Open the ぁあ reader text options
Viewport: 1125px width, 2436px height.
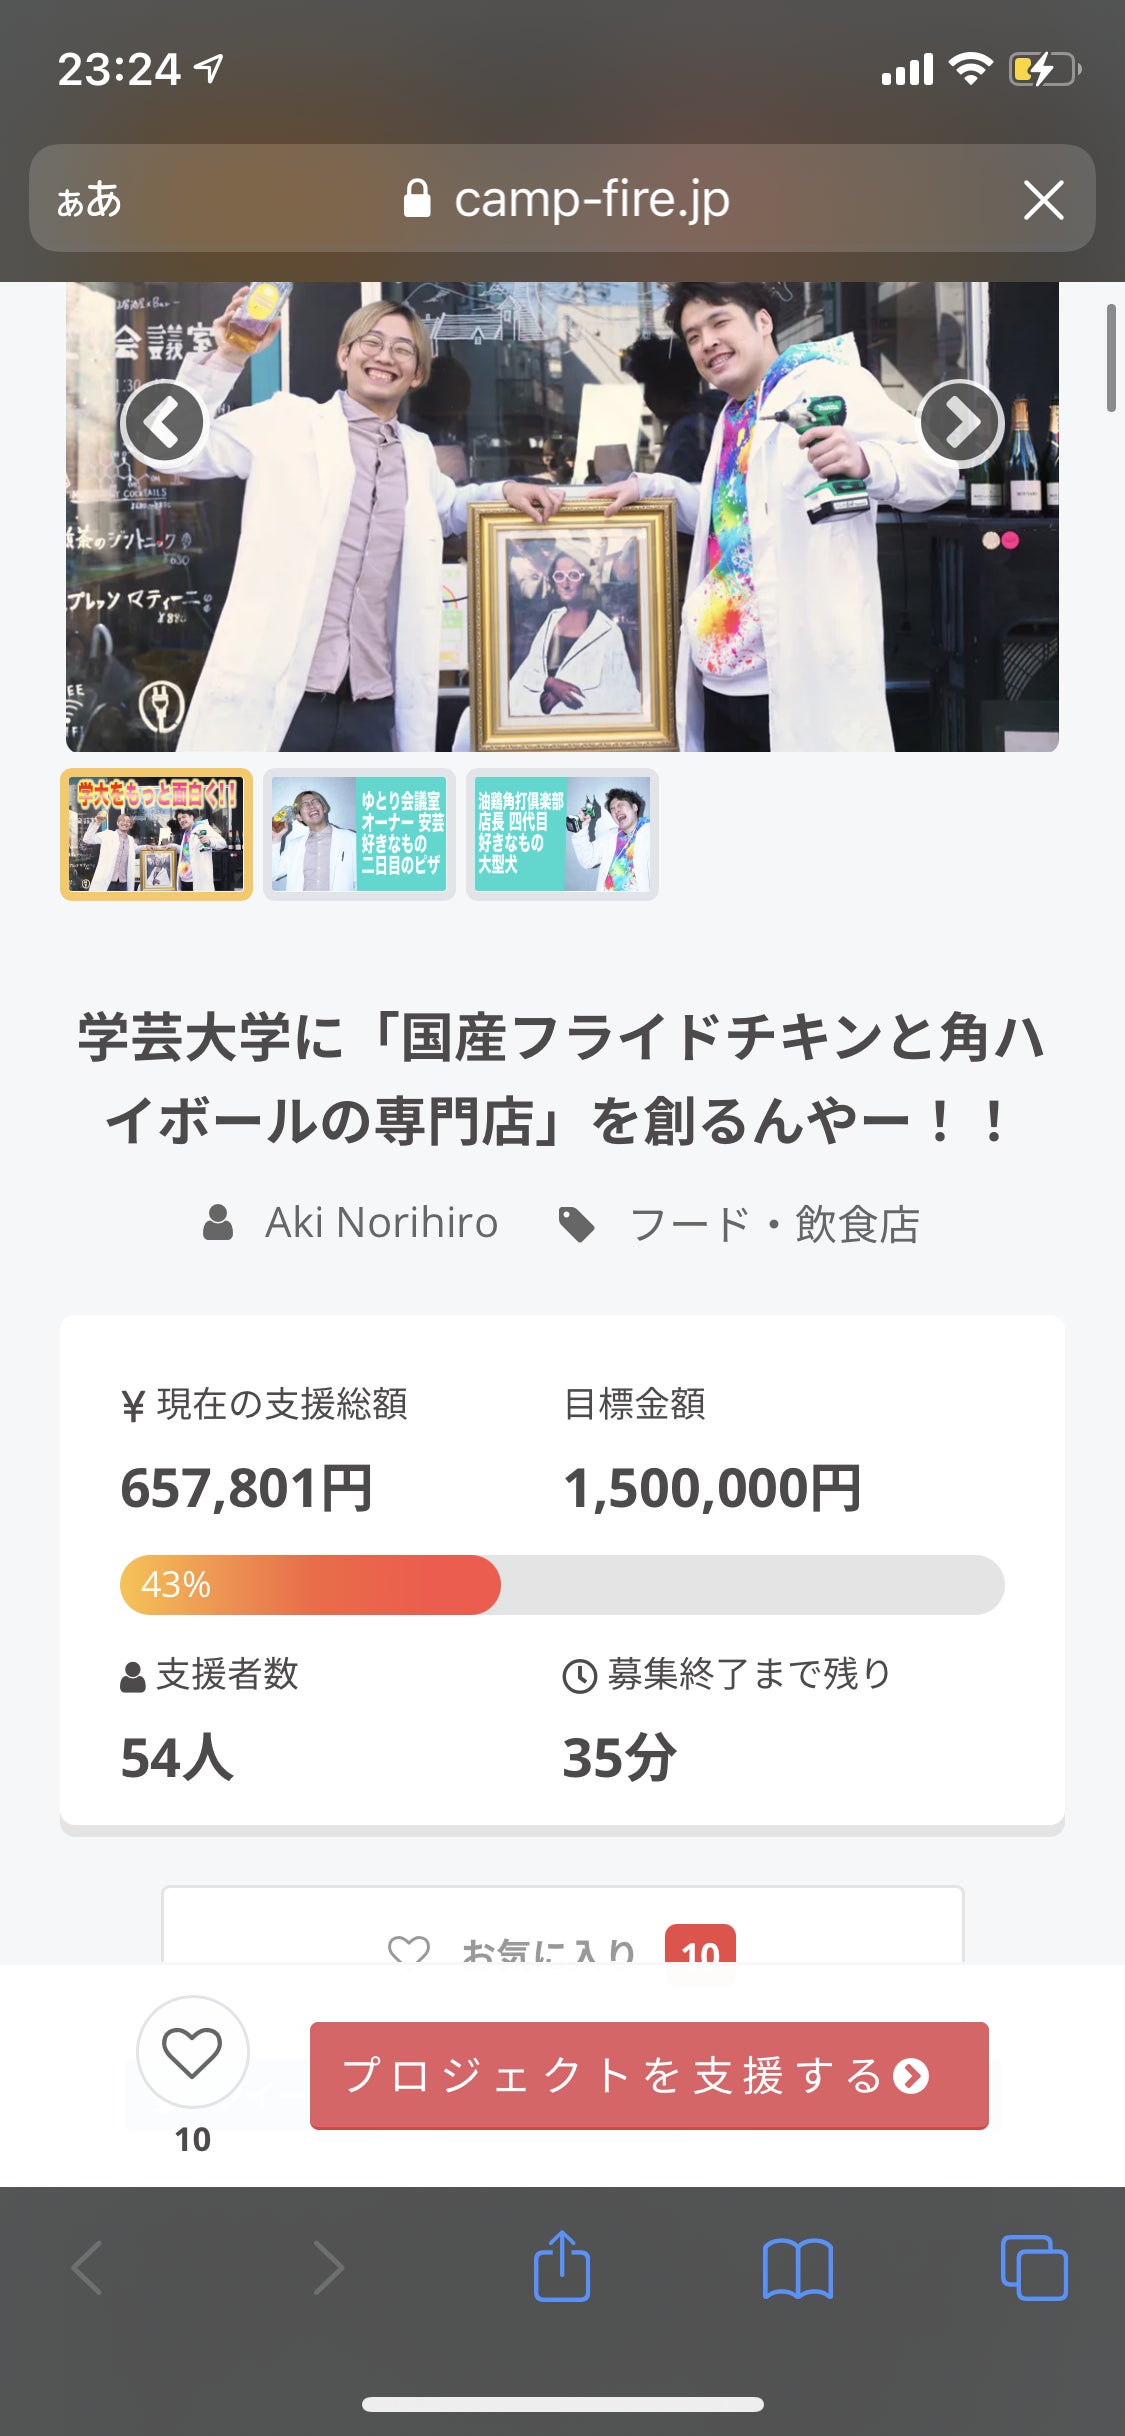tap(90, 200)
